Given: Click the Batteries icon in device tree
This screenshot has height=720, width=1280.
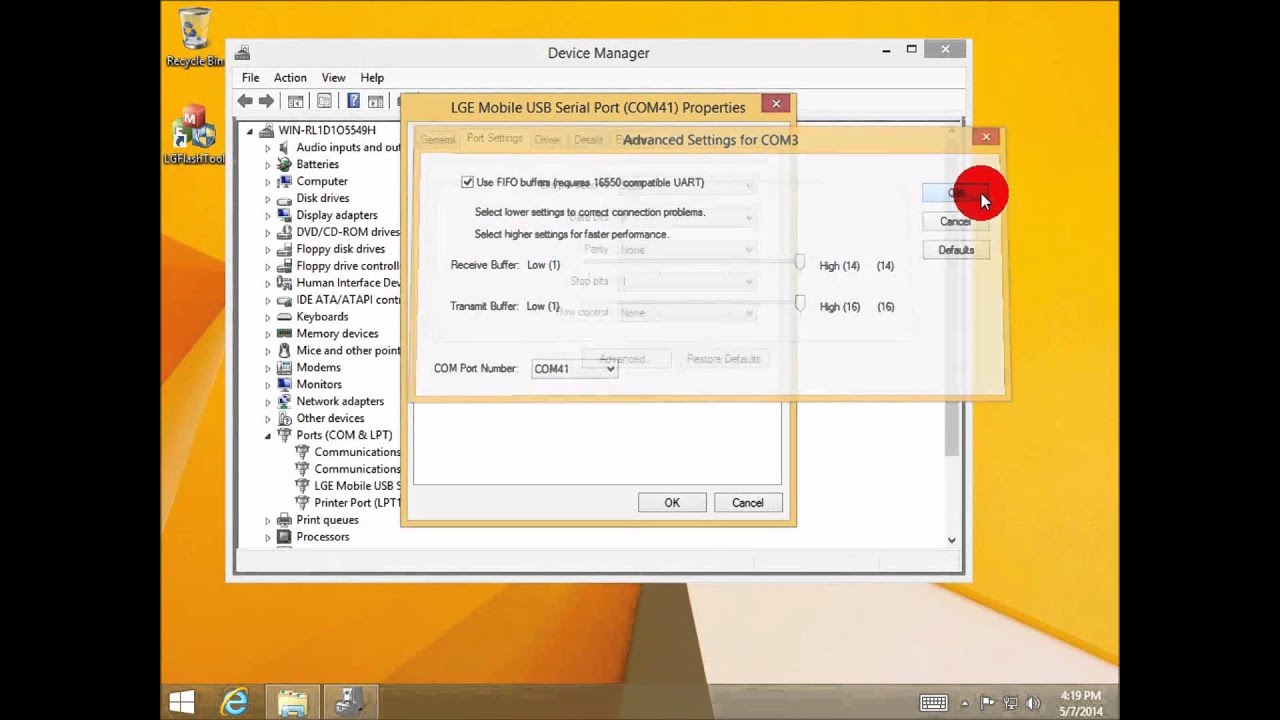Looking at the screenshot, I should (284, 164).
